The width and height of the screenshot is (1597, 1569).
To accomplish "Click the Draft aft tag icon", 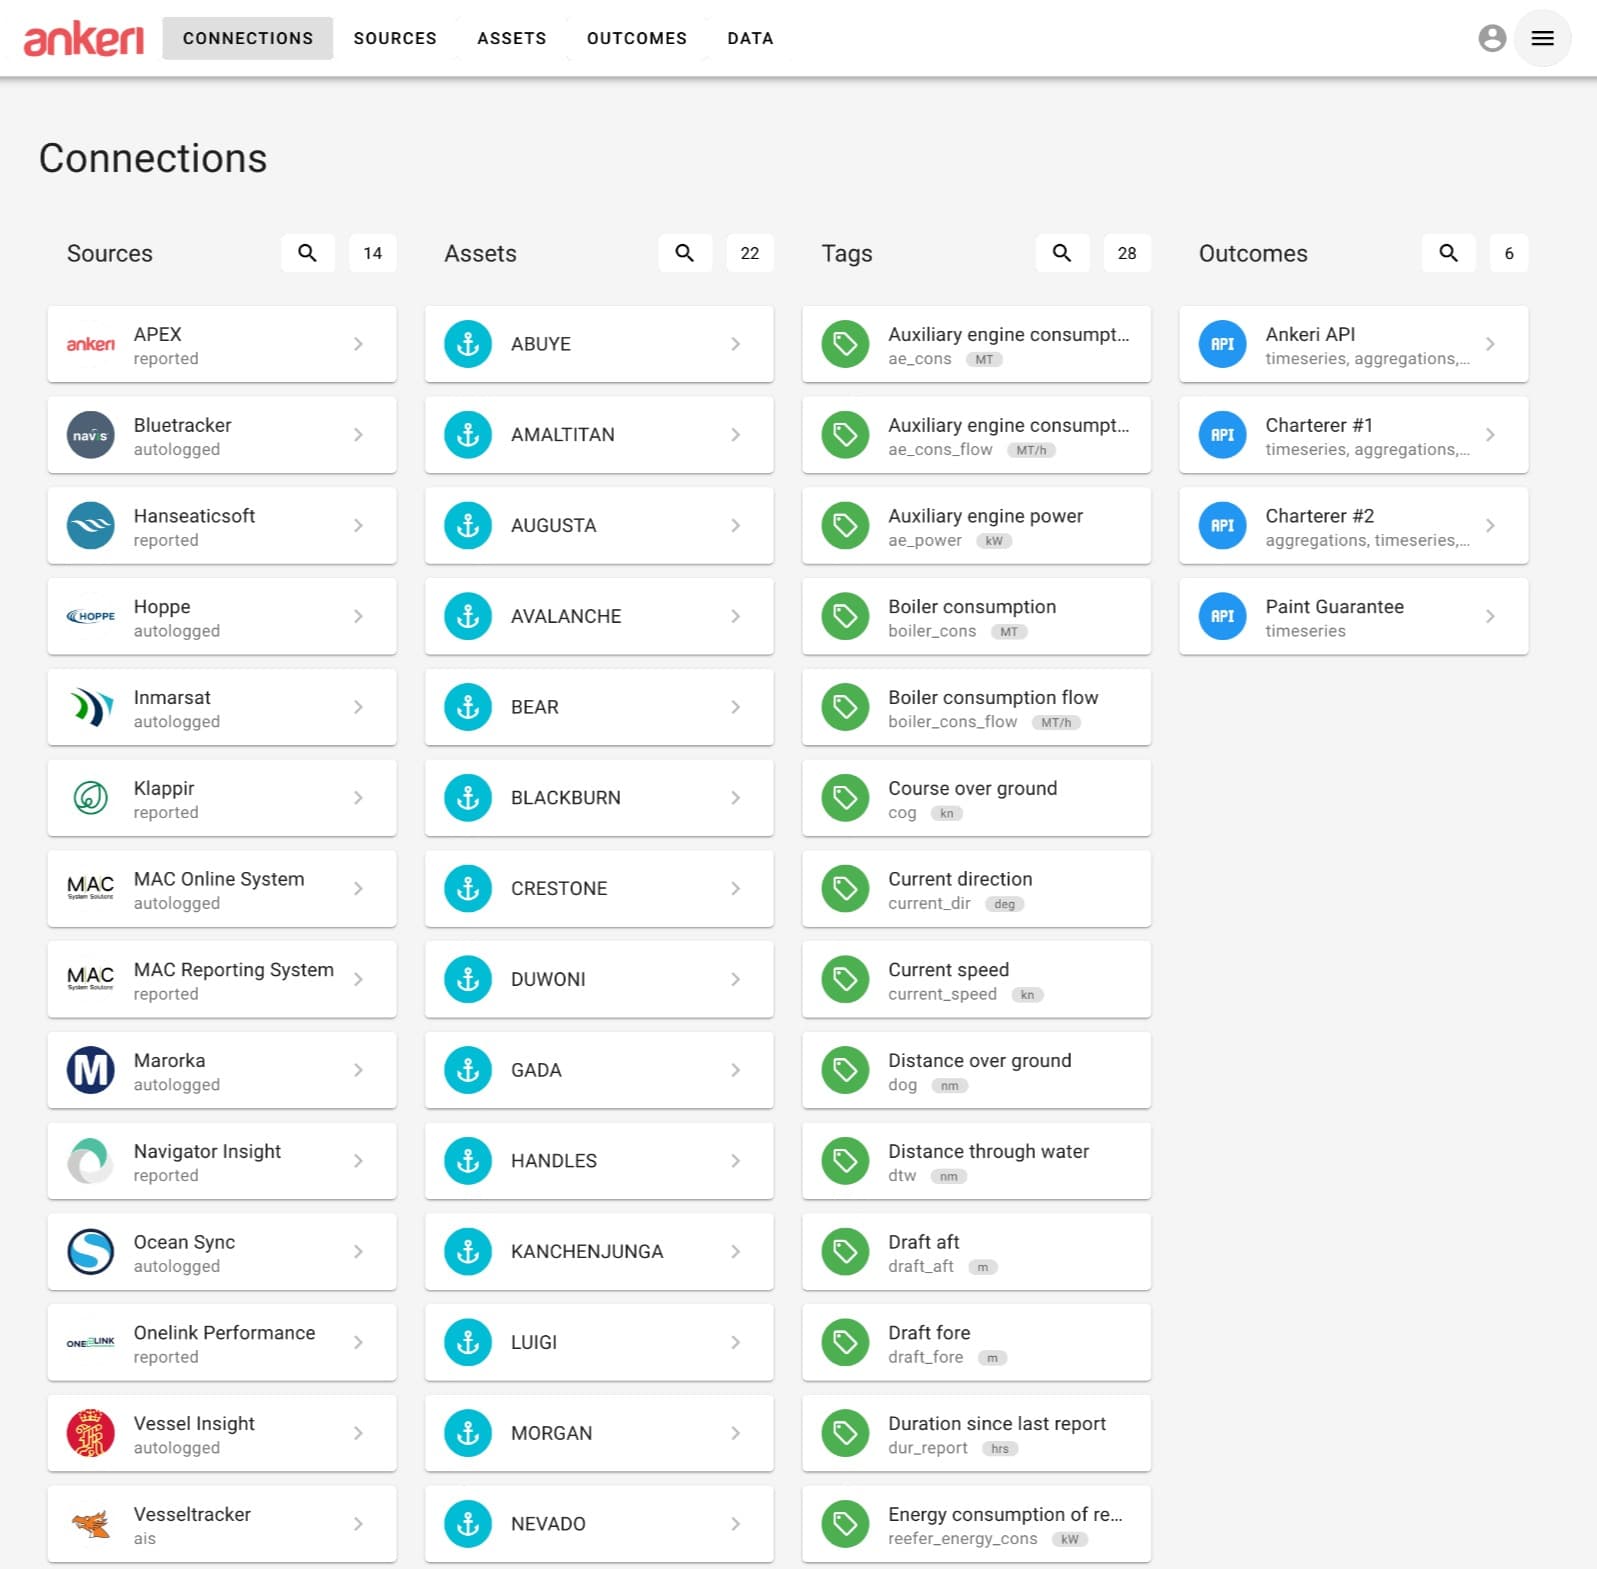I will [845, 1252].
